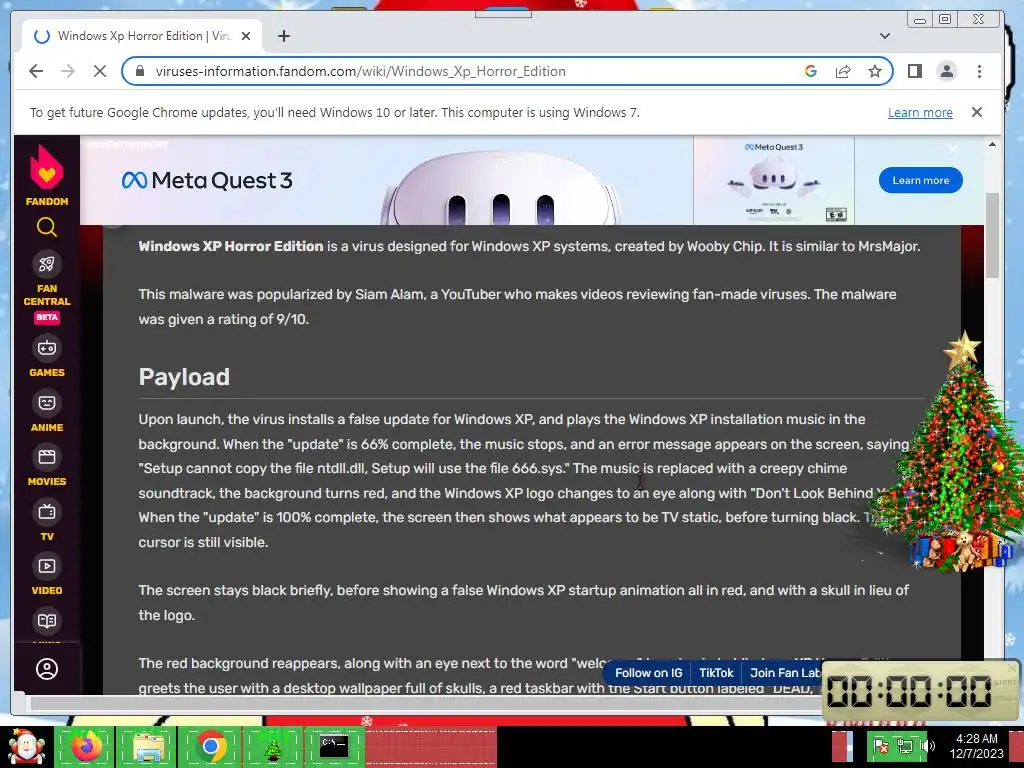
Task: Open the Video section icon
Action: [46, 566]
